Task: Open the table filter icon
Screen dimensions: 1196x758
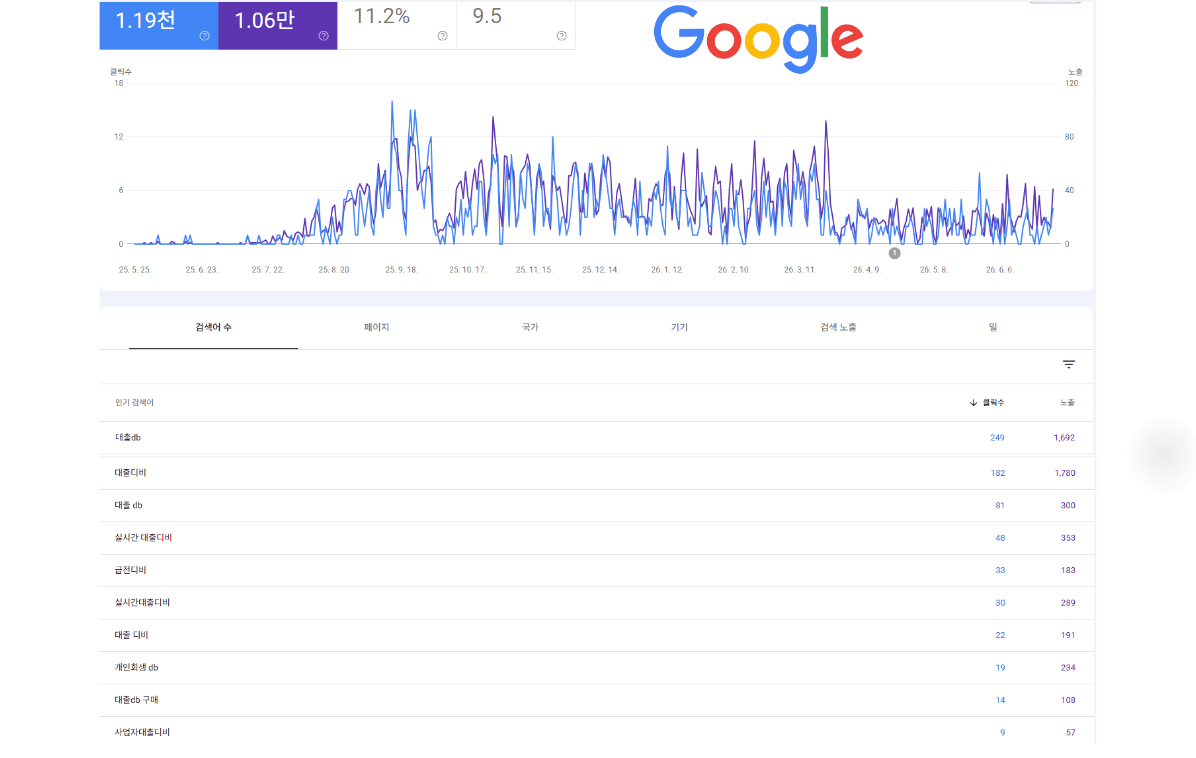Action: [1069, 365]
